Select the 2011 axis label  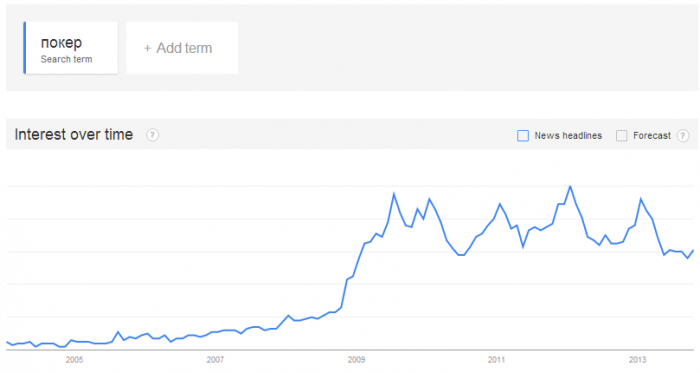[x=496, y=360]
